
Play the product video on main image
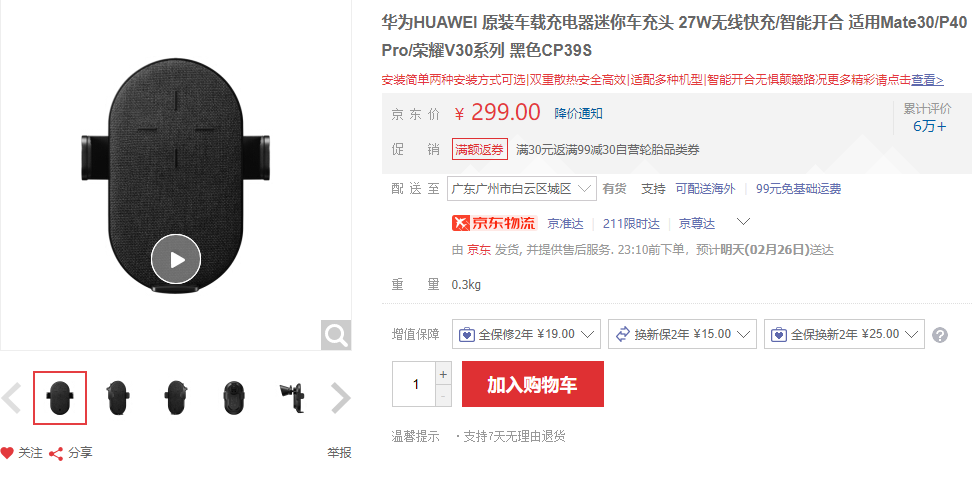(176, 259)
